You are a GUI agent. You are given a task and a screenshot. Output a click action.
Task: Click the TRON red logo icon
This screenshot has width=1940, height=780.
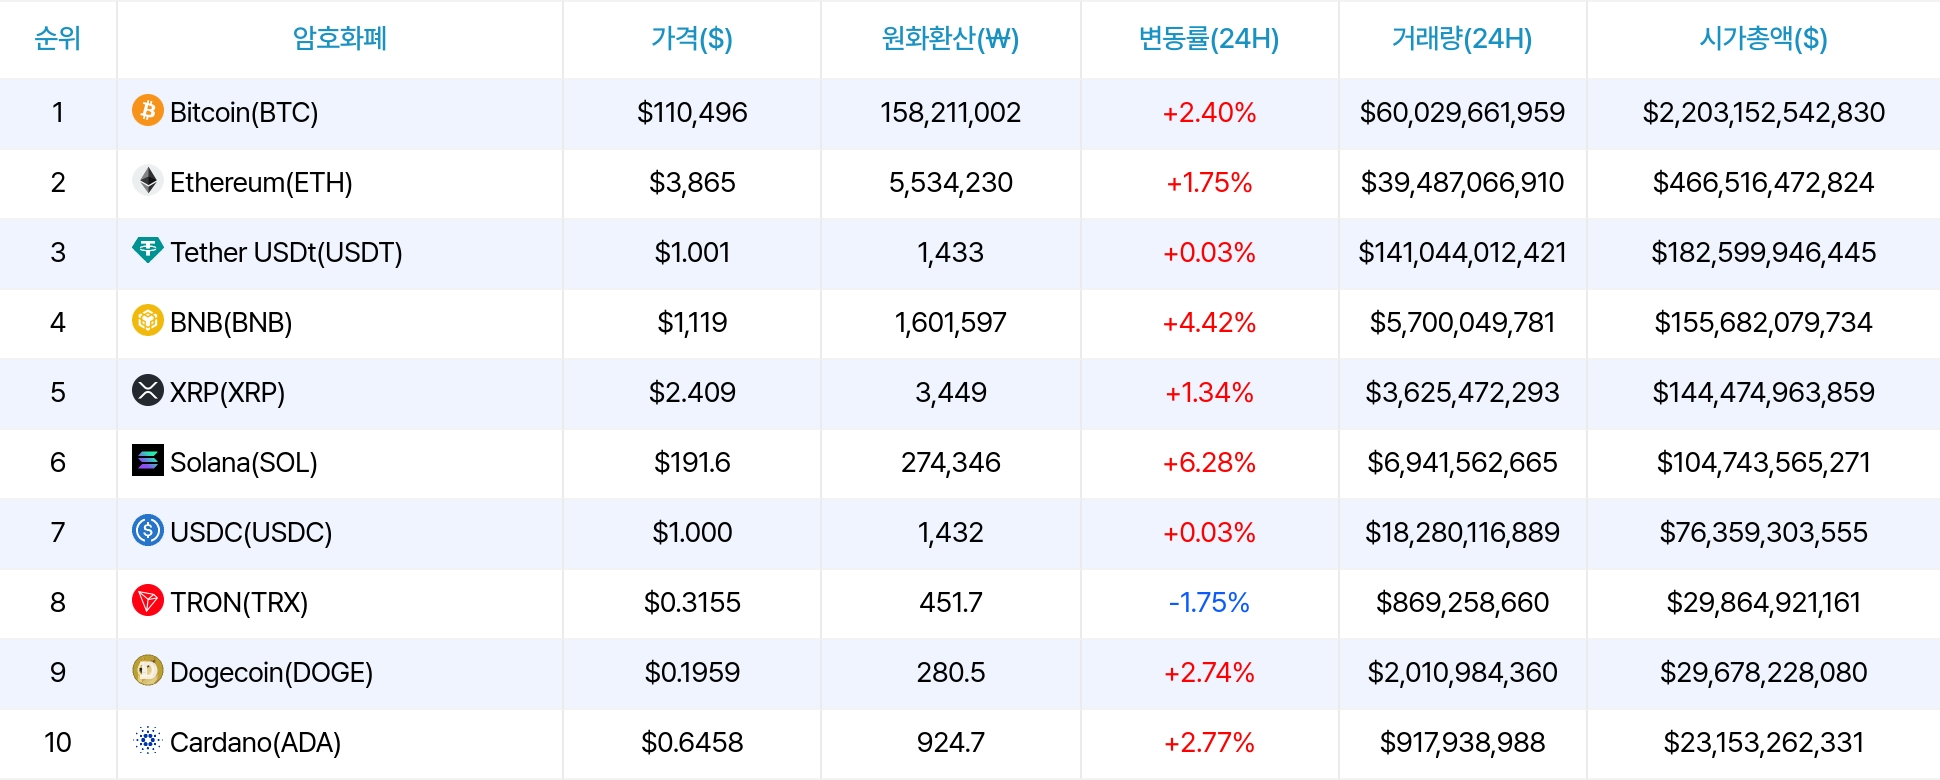148,600
